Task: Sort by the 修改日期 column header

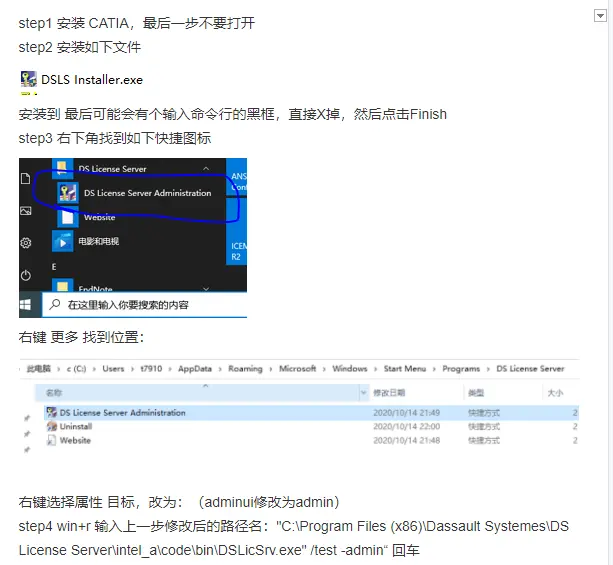Action: coord(389,393)
